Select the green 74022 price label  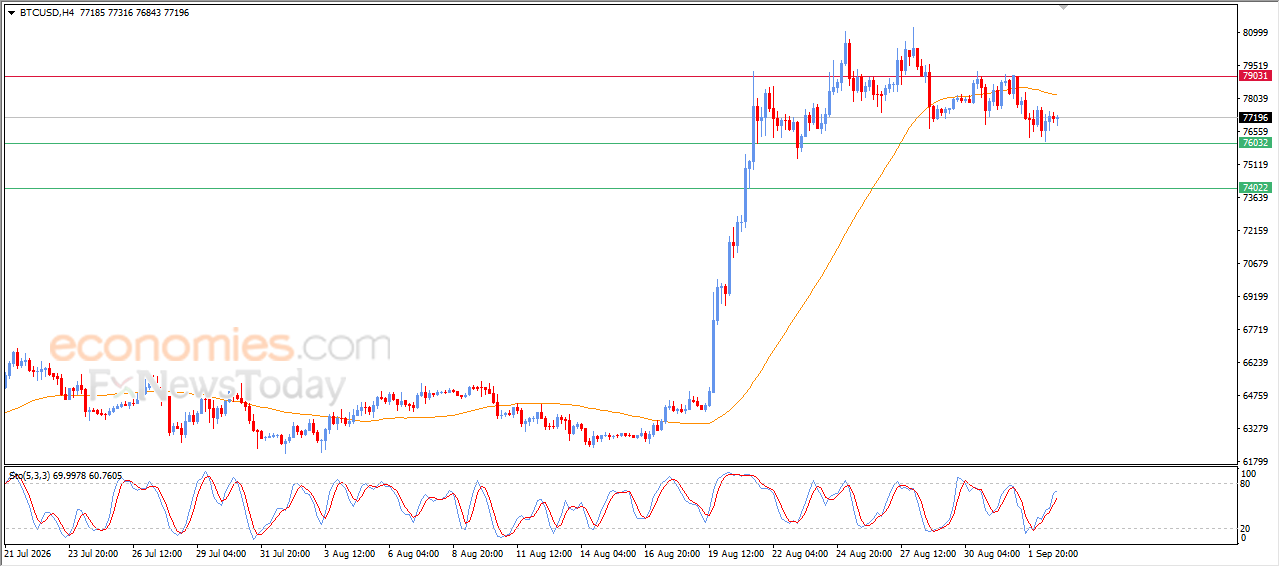(1255, 188)
